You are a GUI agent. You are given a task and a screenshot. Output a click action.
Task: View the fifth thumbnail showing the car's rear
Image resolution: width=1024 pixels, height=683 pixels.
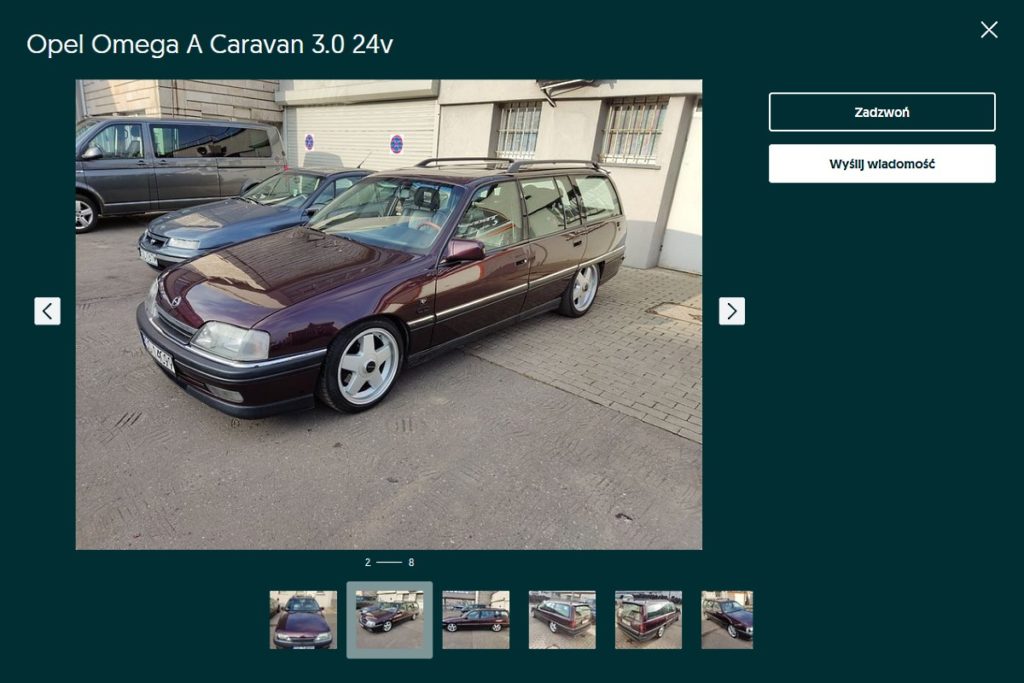(648, 620)
